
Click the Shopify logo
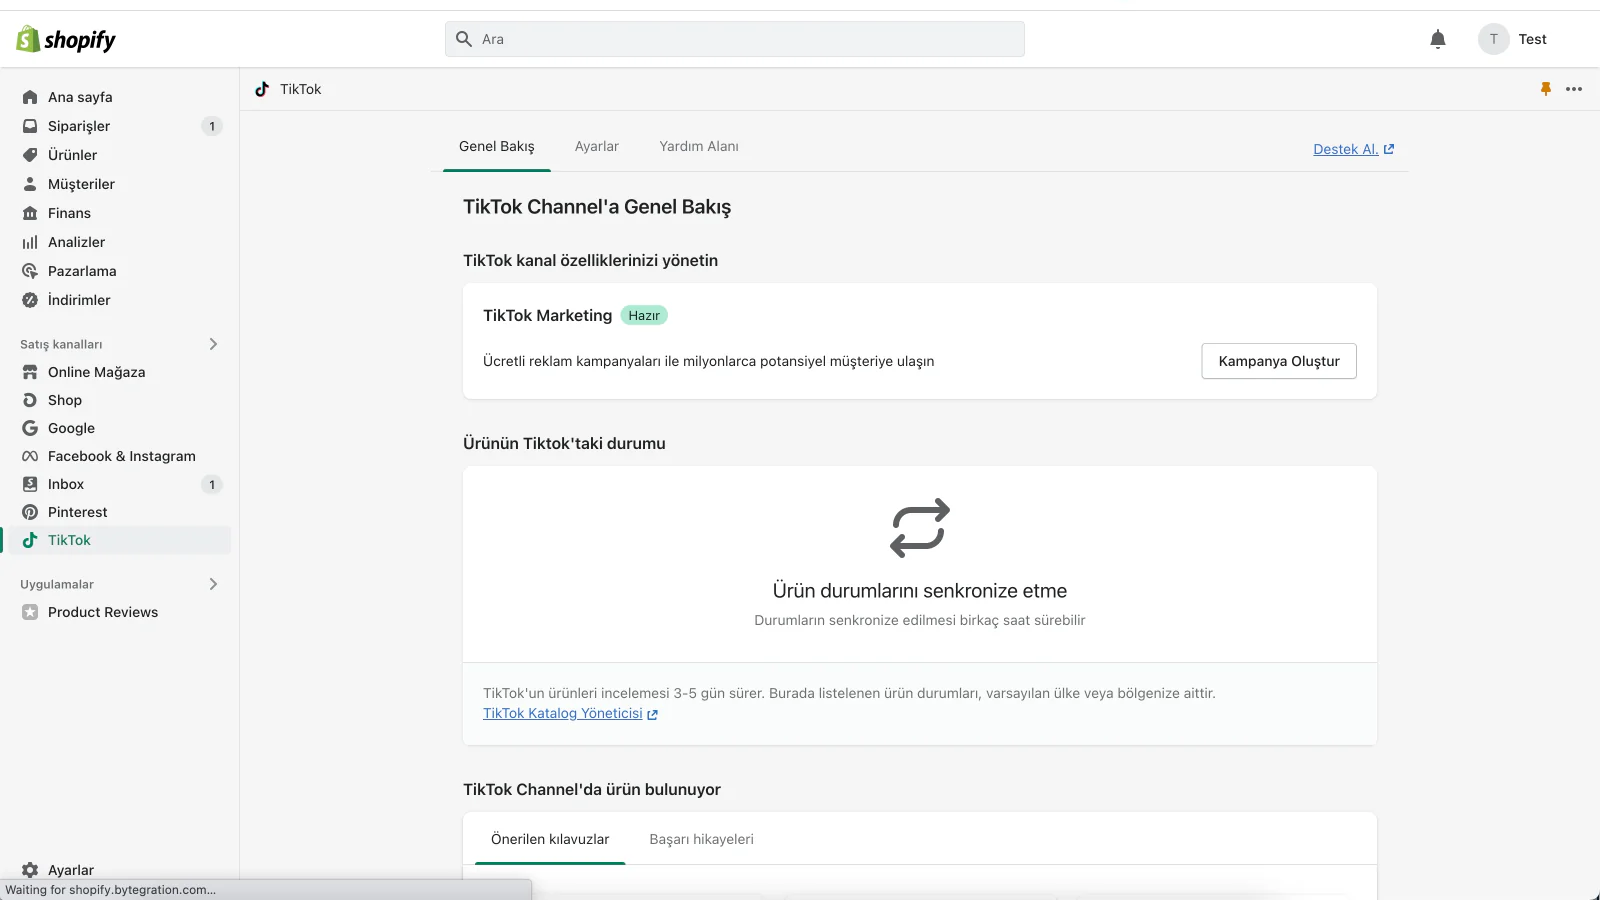point(66,39)
